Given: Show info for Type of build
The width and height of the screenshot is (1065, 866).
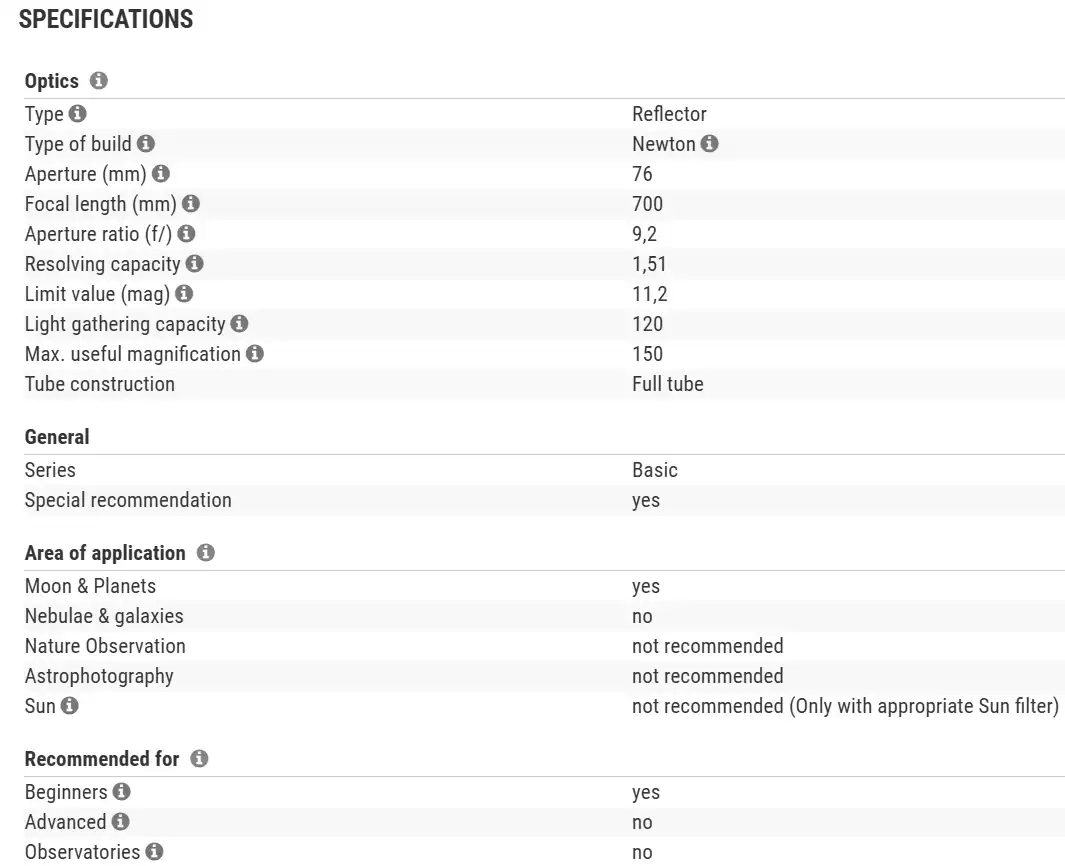Looking at the screenshot, I should 146,144.
